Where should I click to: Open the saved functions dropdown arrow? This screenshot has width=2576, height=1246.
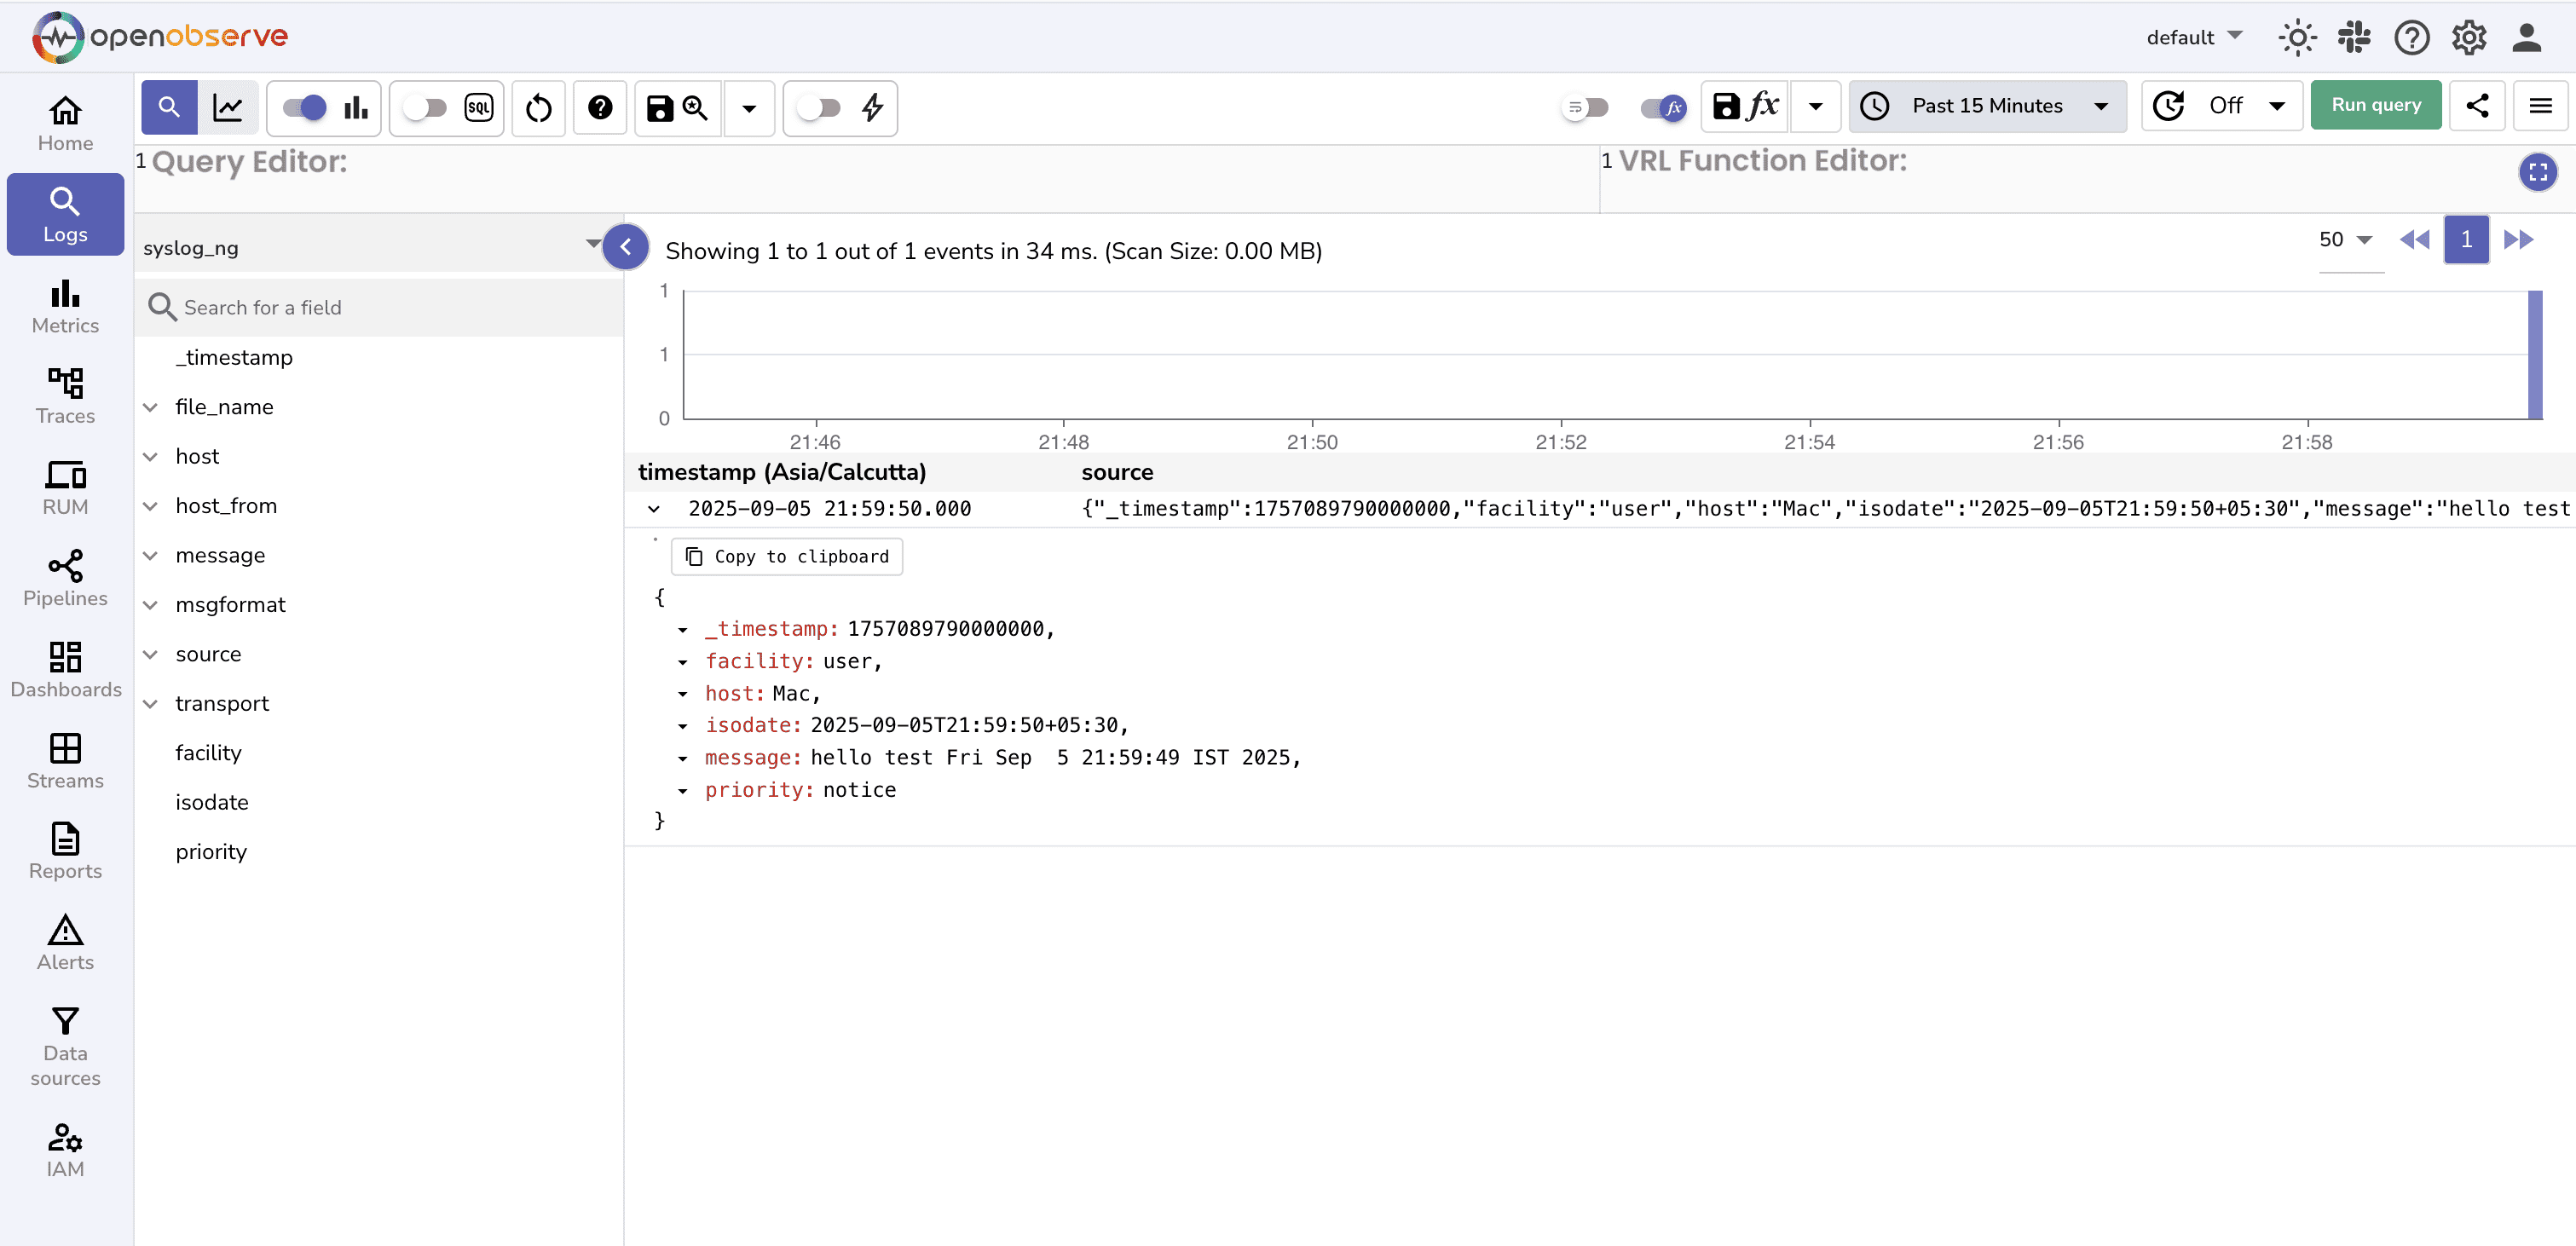click(x=1816, y=106)
